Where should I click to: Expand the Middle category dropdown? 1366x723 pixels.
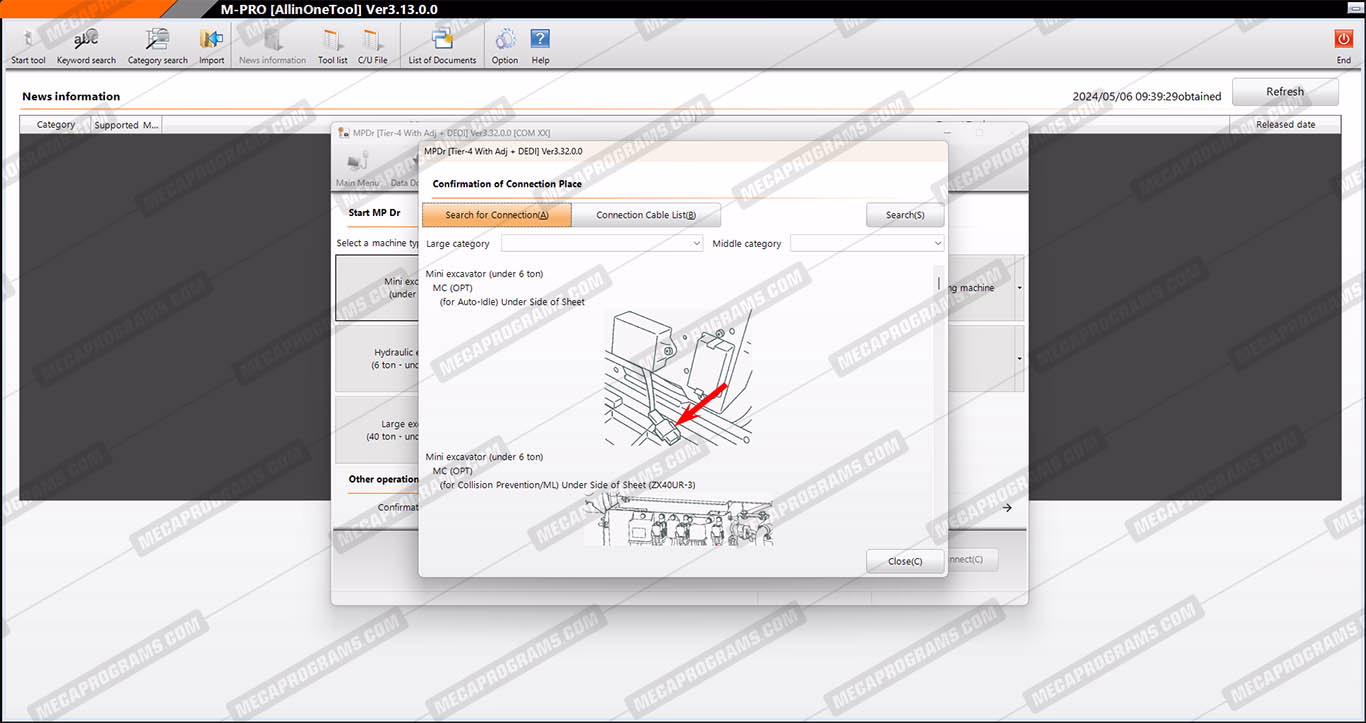coord(866,243)
